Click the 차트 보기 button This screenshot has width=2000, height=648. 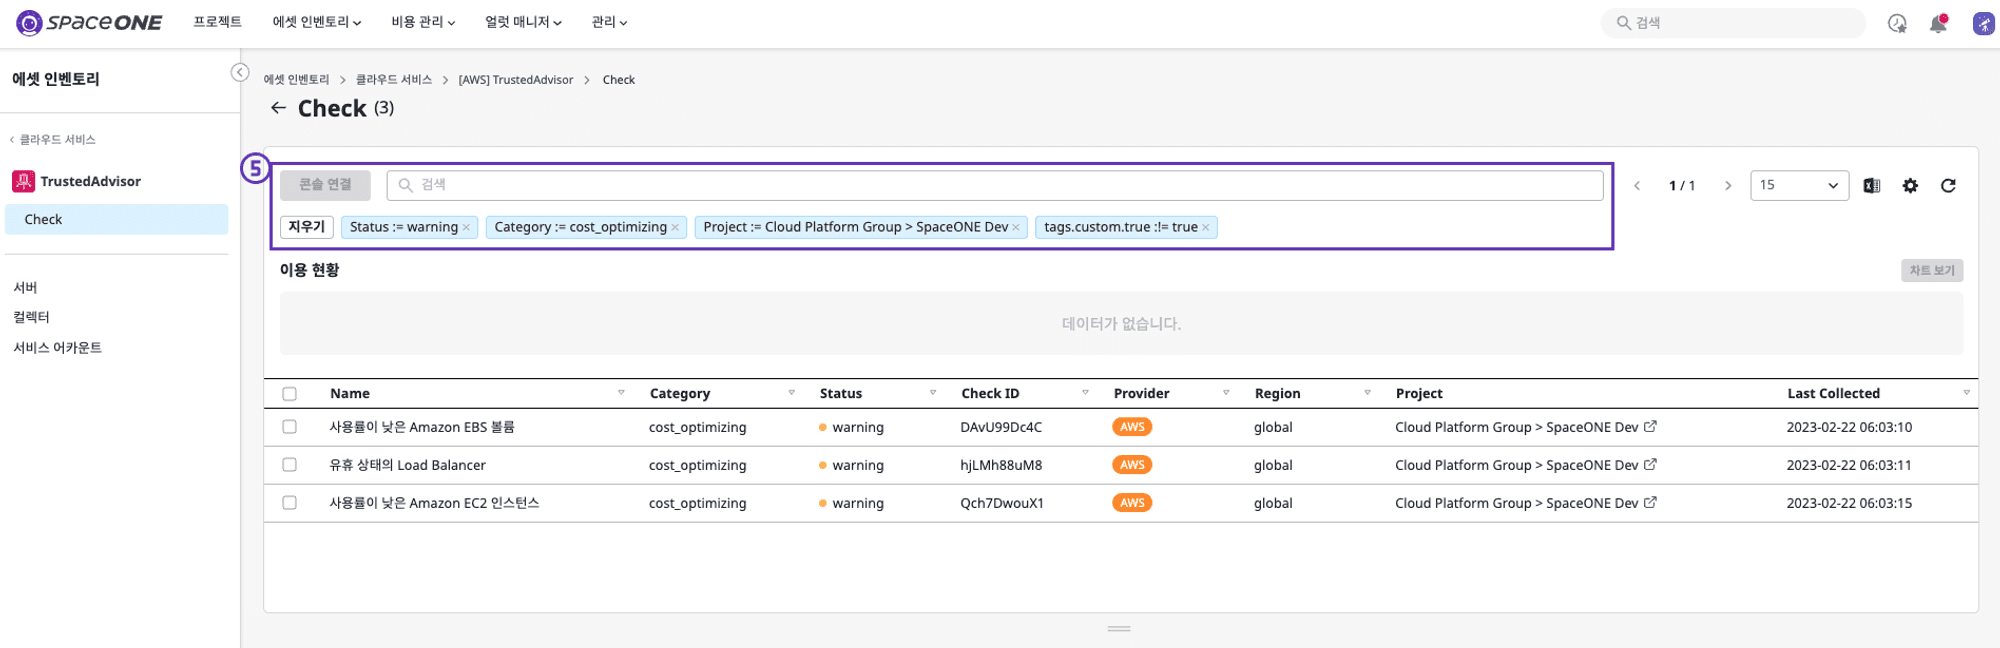pos(1932,270)
